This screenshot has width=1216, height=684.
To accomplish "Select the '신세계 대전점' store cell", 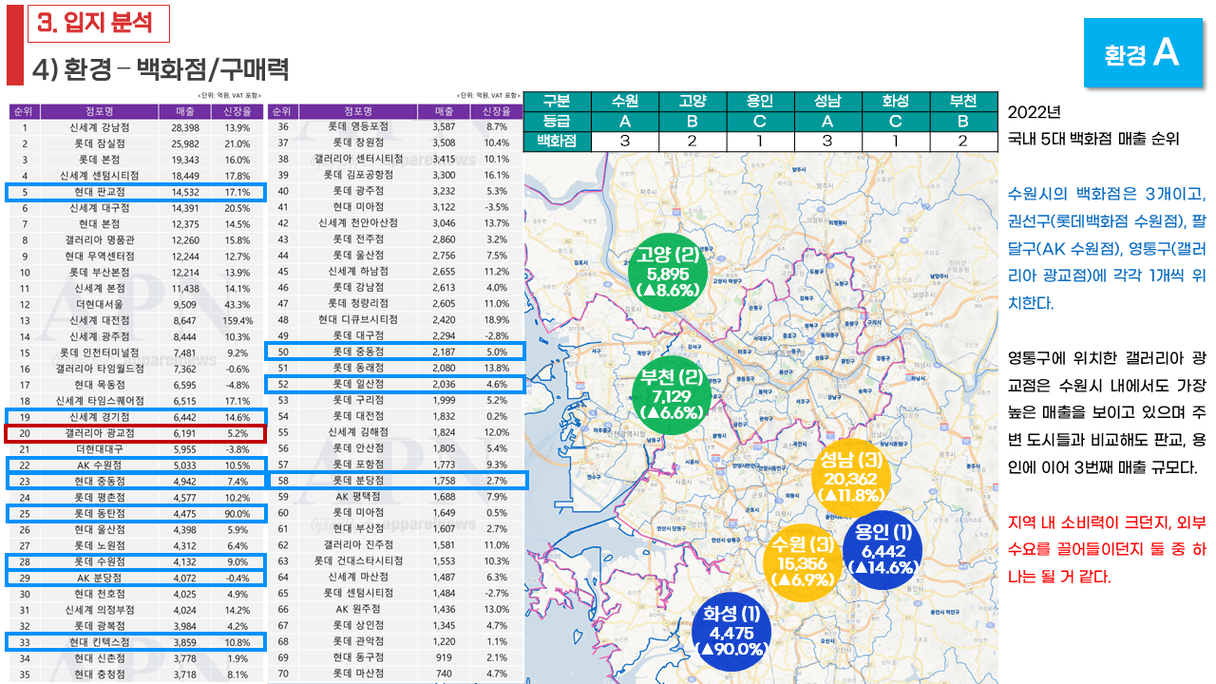I will point(100,320).
